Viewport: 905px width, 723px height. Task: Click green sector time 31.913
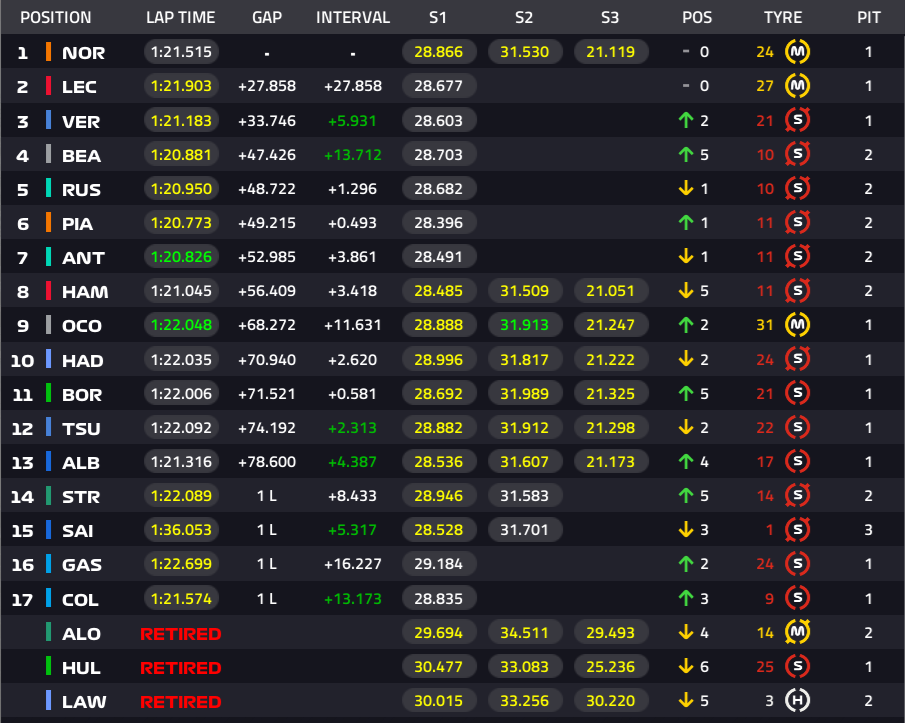click(525, 325)
